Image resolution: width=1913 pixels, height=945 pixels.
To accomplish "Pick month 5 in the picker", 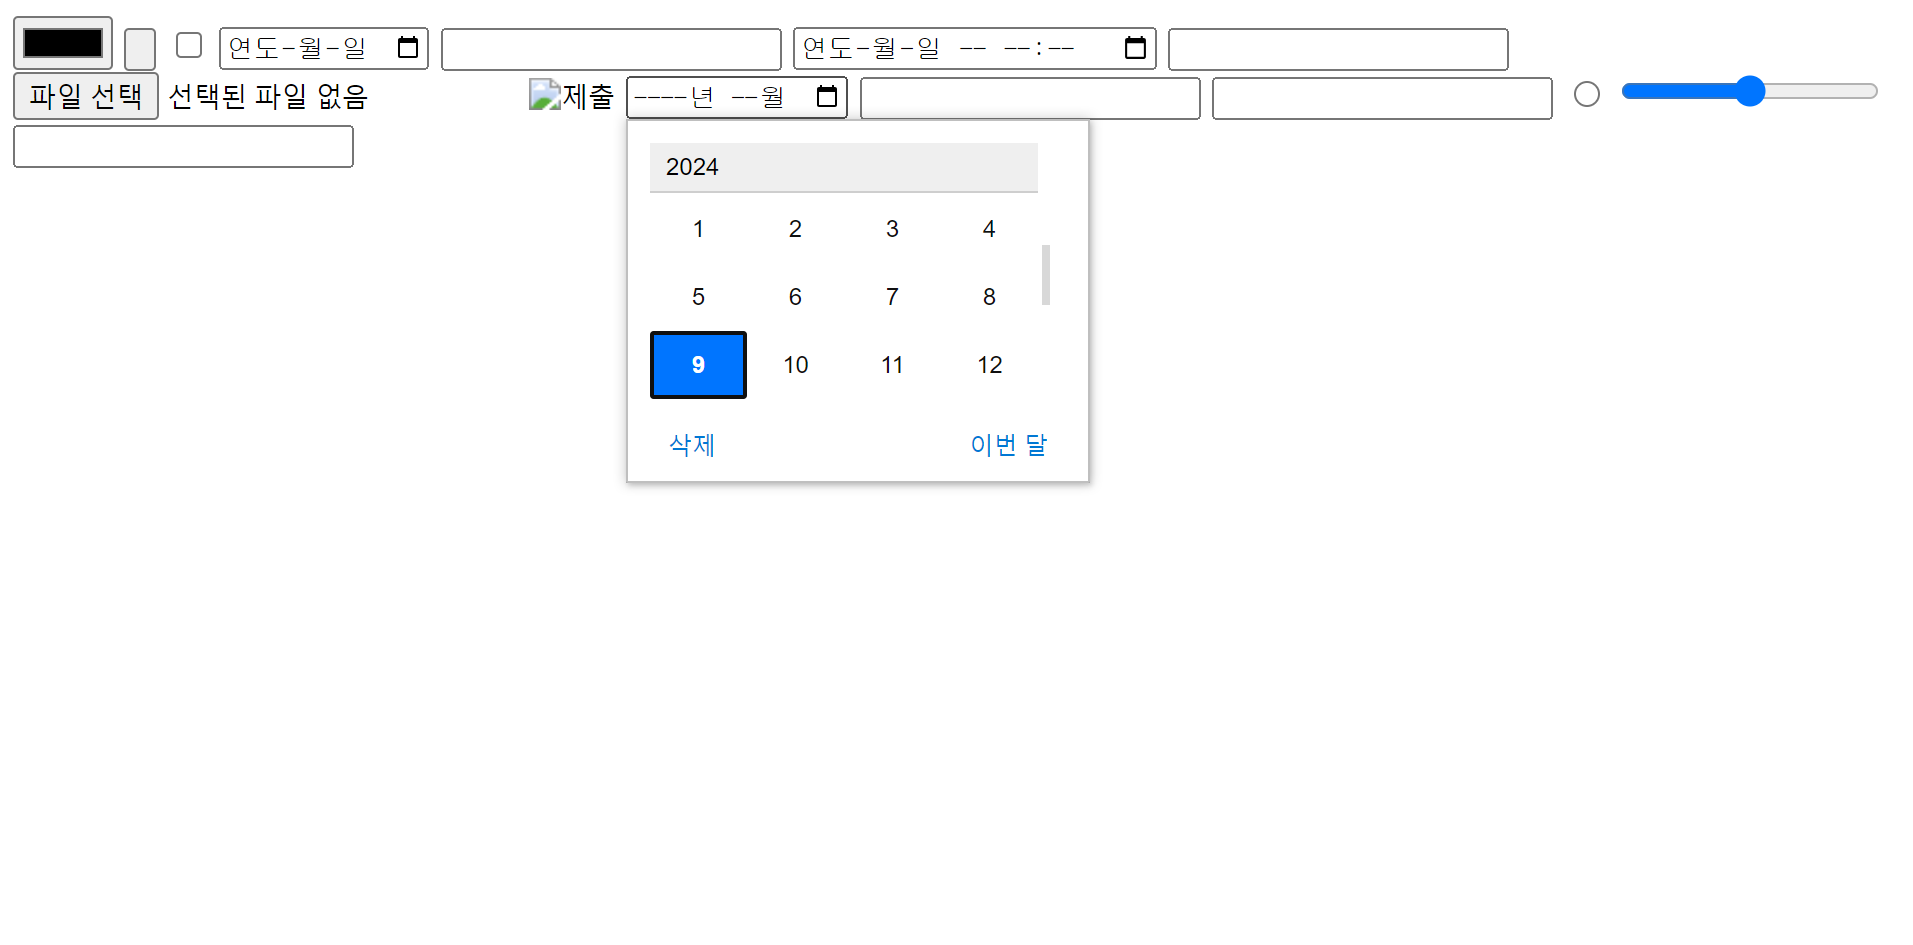I will pyautogui.click(x=698, y=297).
